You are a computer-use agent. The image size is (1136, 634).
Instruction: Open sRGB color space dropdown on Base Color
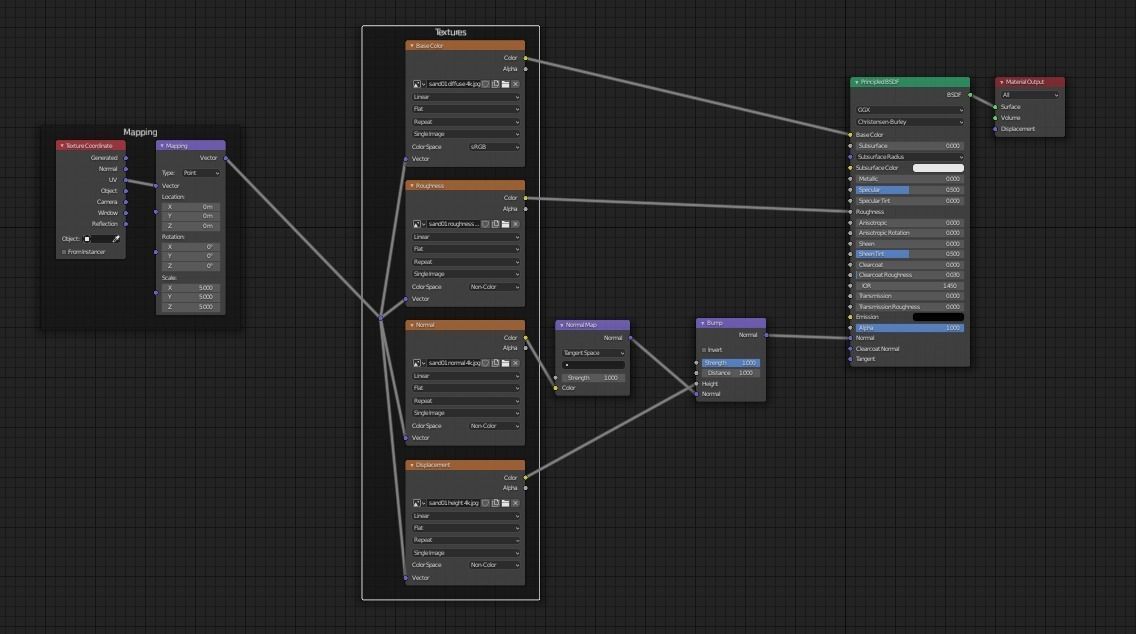(494, 147)
